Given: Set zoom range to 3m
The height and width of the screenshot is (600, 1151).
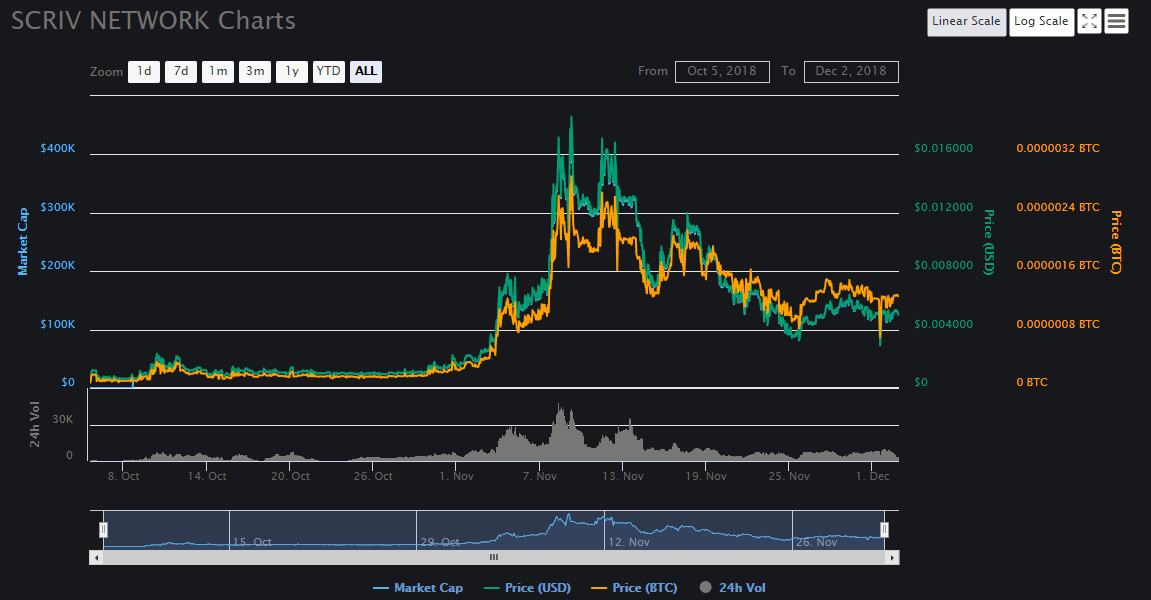Looking at the screenshot, I should 255,71.
